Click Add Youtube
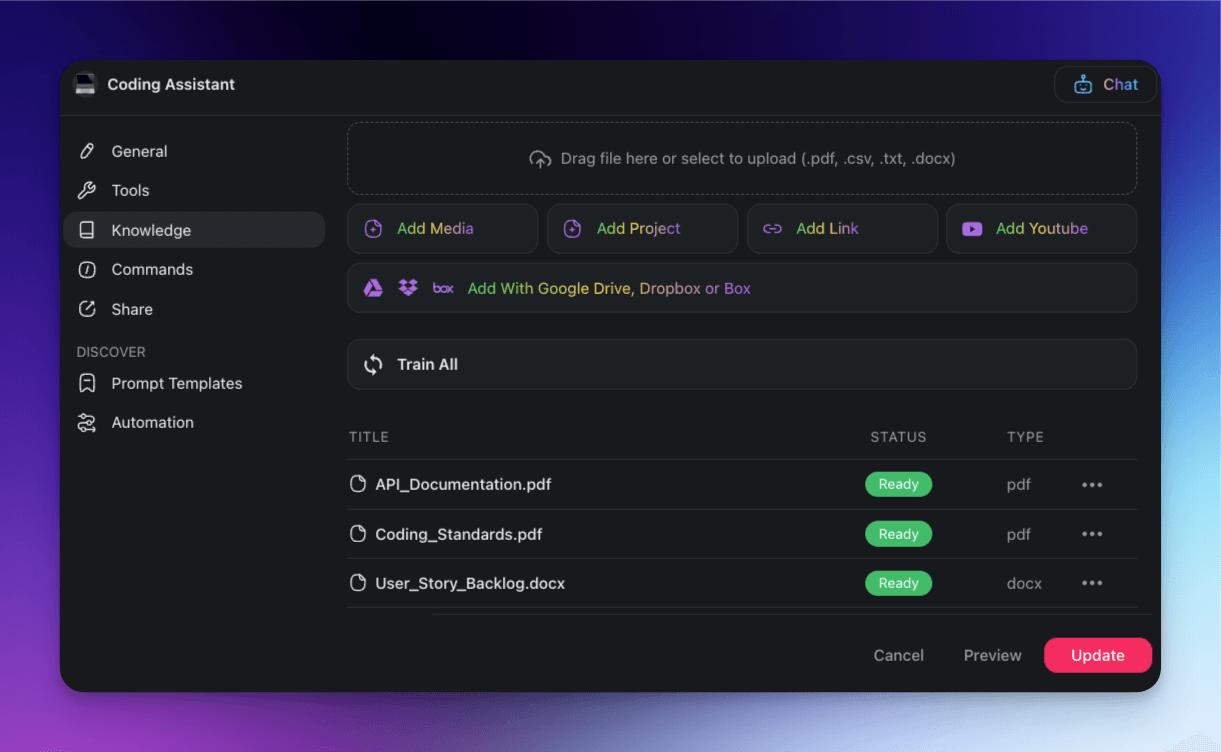The width and height of the screenshot is (1221, 752). [1041, 228]
